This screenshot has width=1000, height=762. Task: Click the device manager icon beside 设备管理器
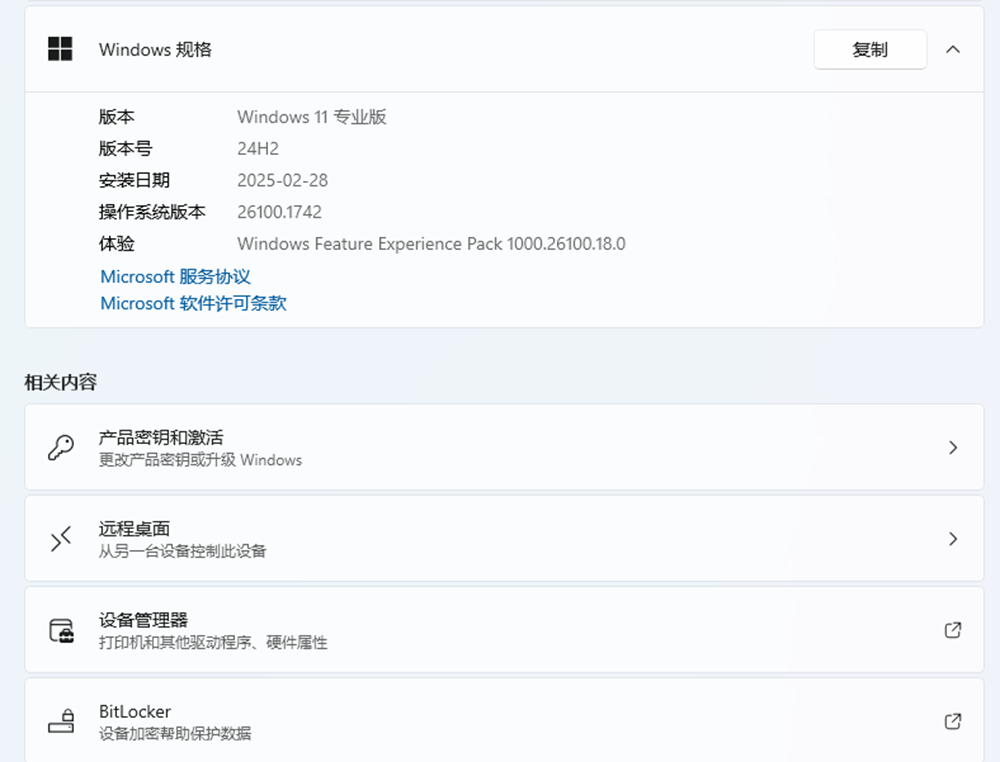coord(62,630)
